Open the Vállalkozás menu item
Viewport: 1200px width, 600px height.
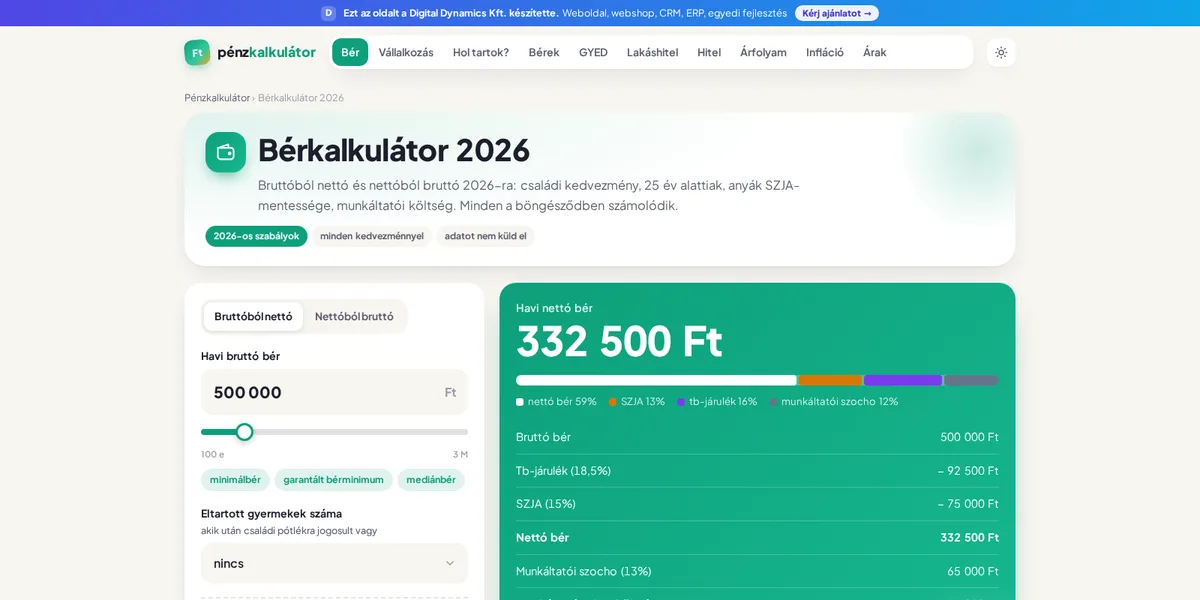point(406,53)
